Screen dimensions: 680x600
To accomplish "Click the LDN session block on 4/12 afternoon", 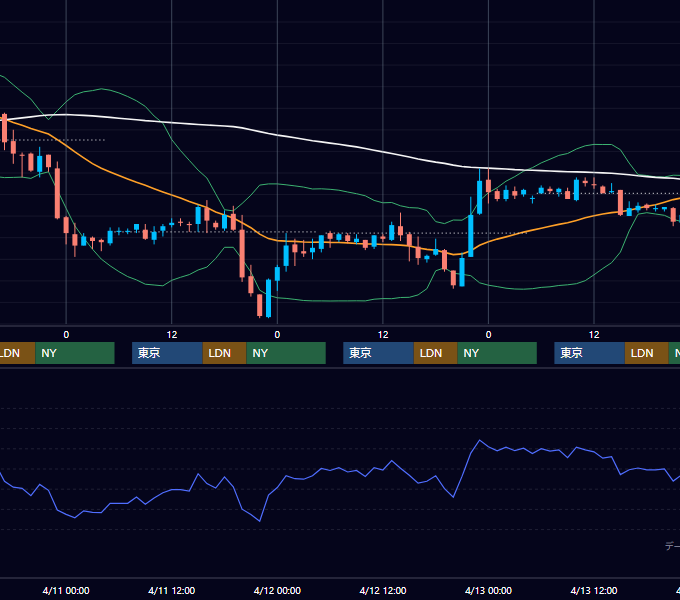I will [x=435, y=353].
